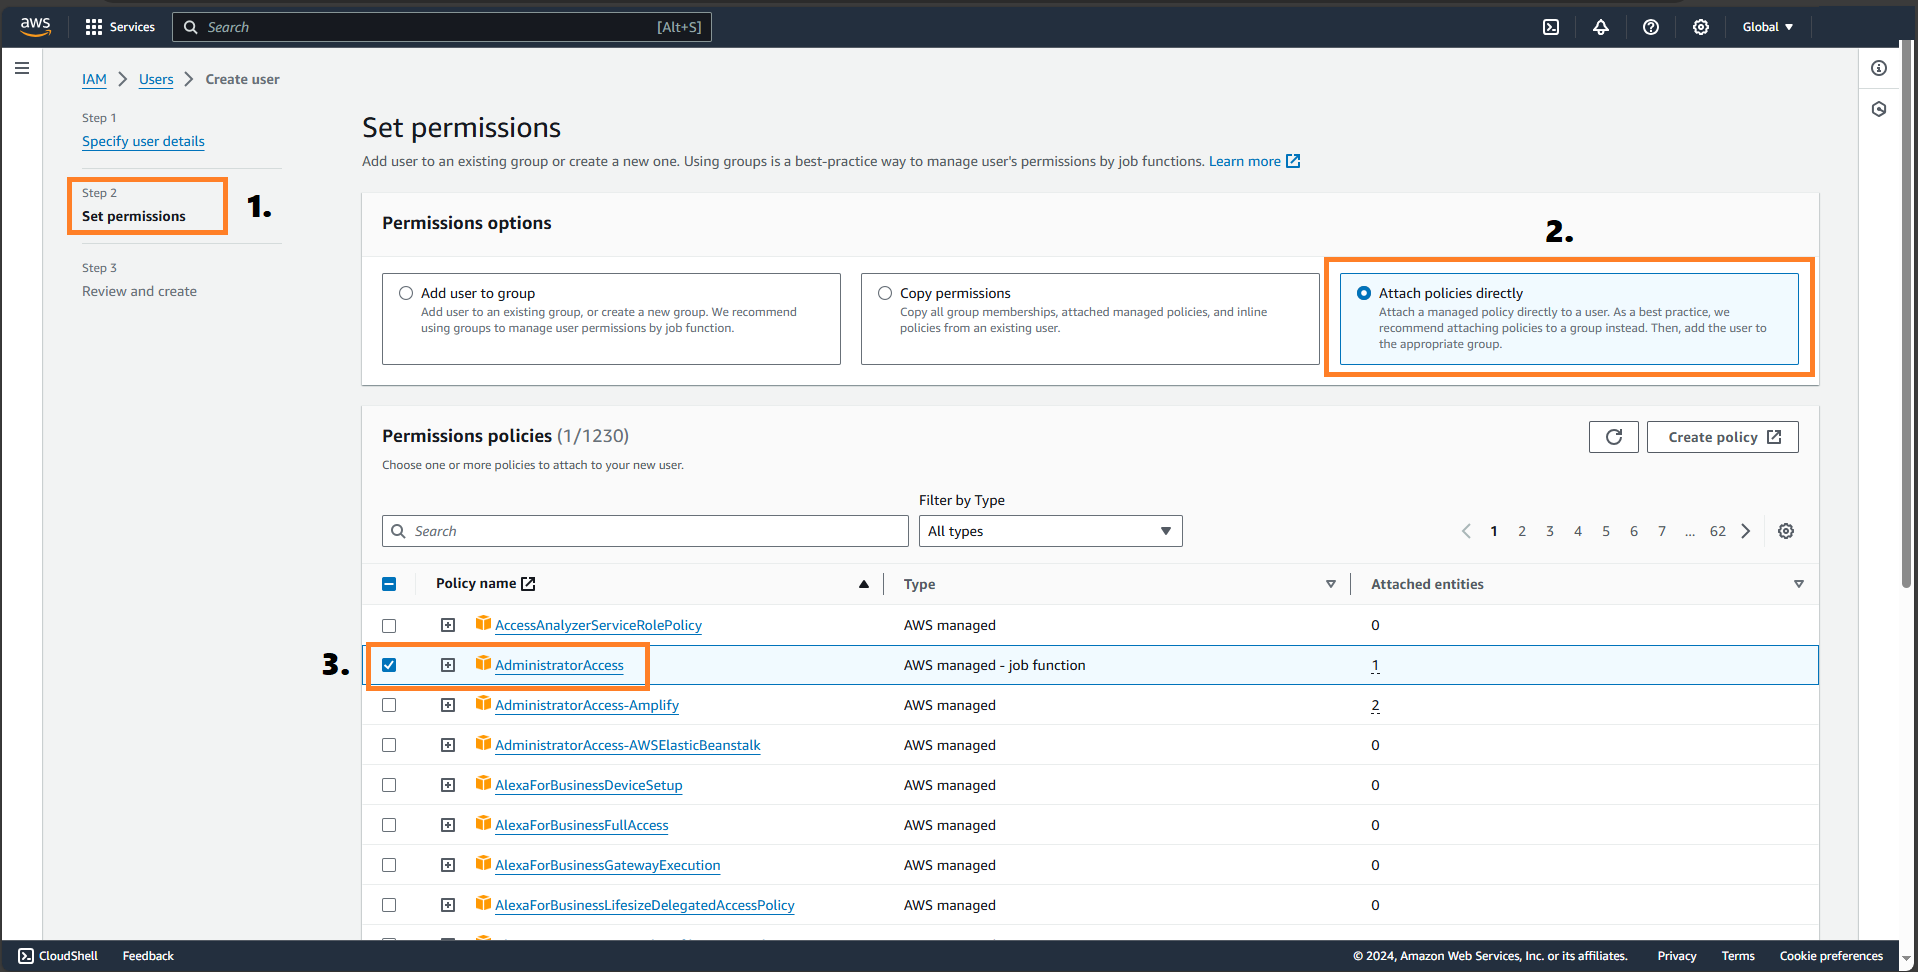Viewport: 1920px width, 972px height.
Task: Expand AlexaForBusinessDeviceSetup policy details
Action: [x=448, y=785]
